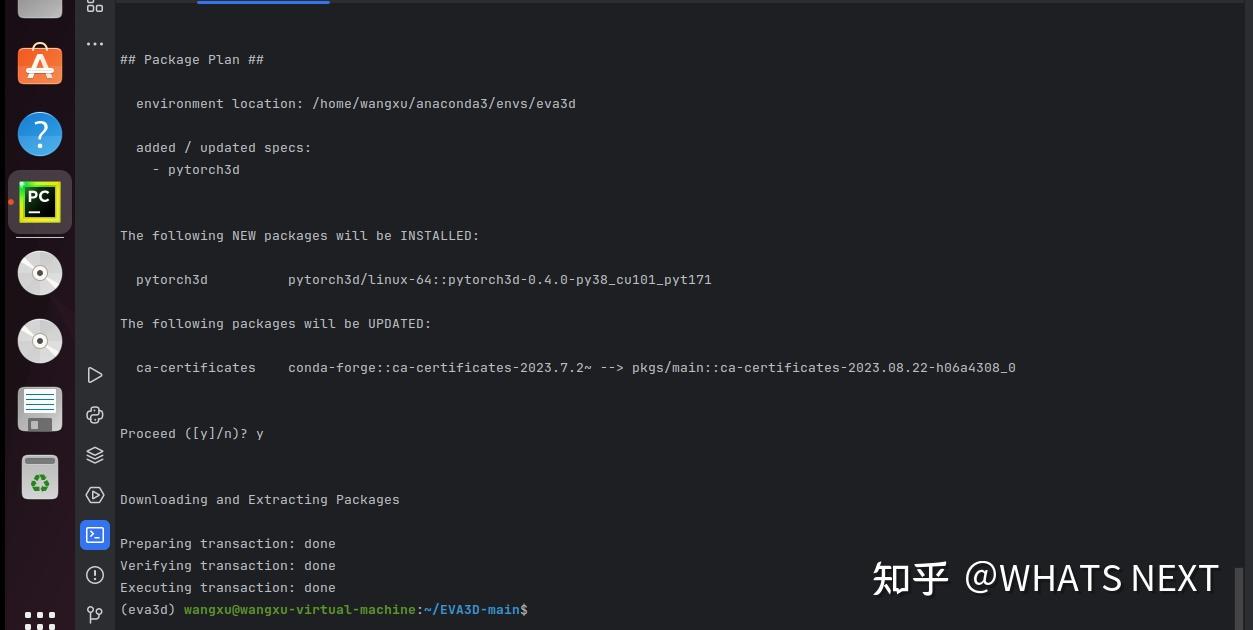Select the active terminal session tab
Screen dimensions: 1253x630
coord(263,3)
